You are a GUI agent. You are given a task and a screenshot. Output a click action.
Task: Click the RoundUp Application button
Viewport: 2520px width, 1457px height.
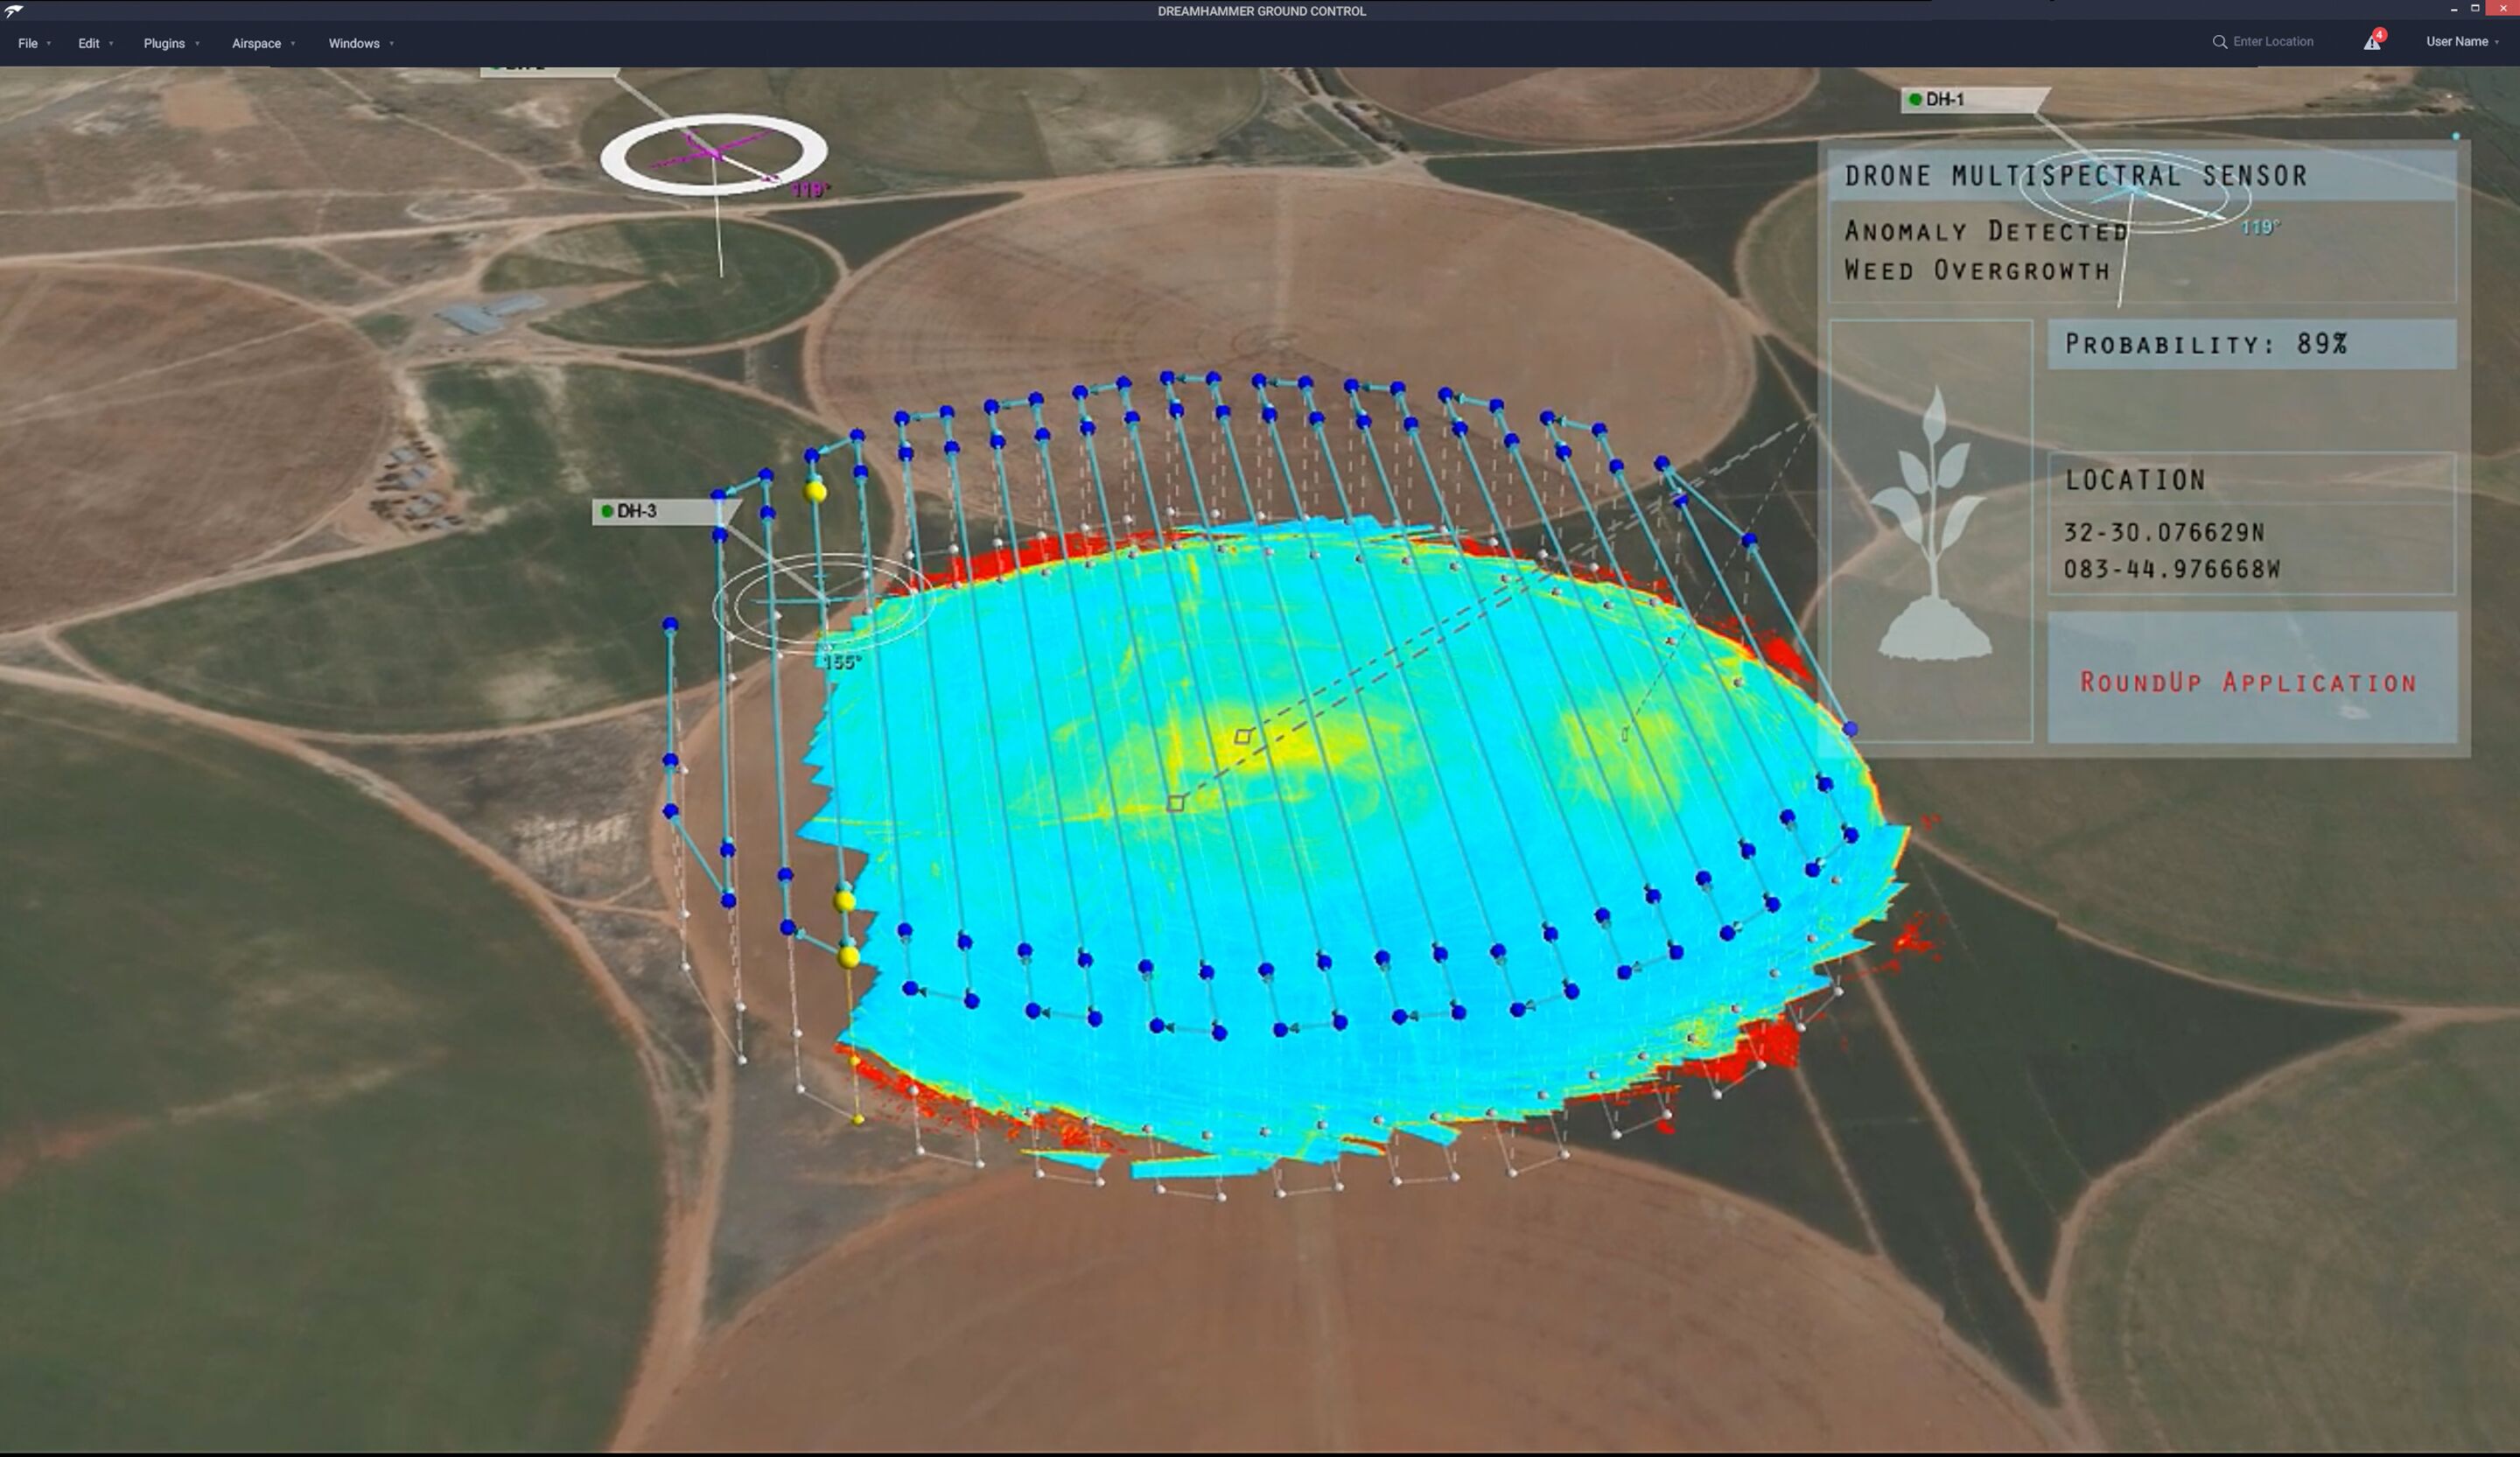point(2251,678)
